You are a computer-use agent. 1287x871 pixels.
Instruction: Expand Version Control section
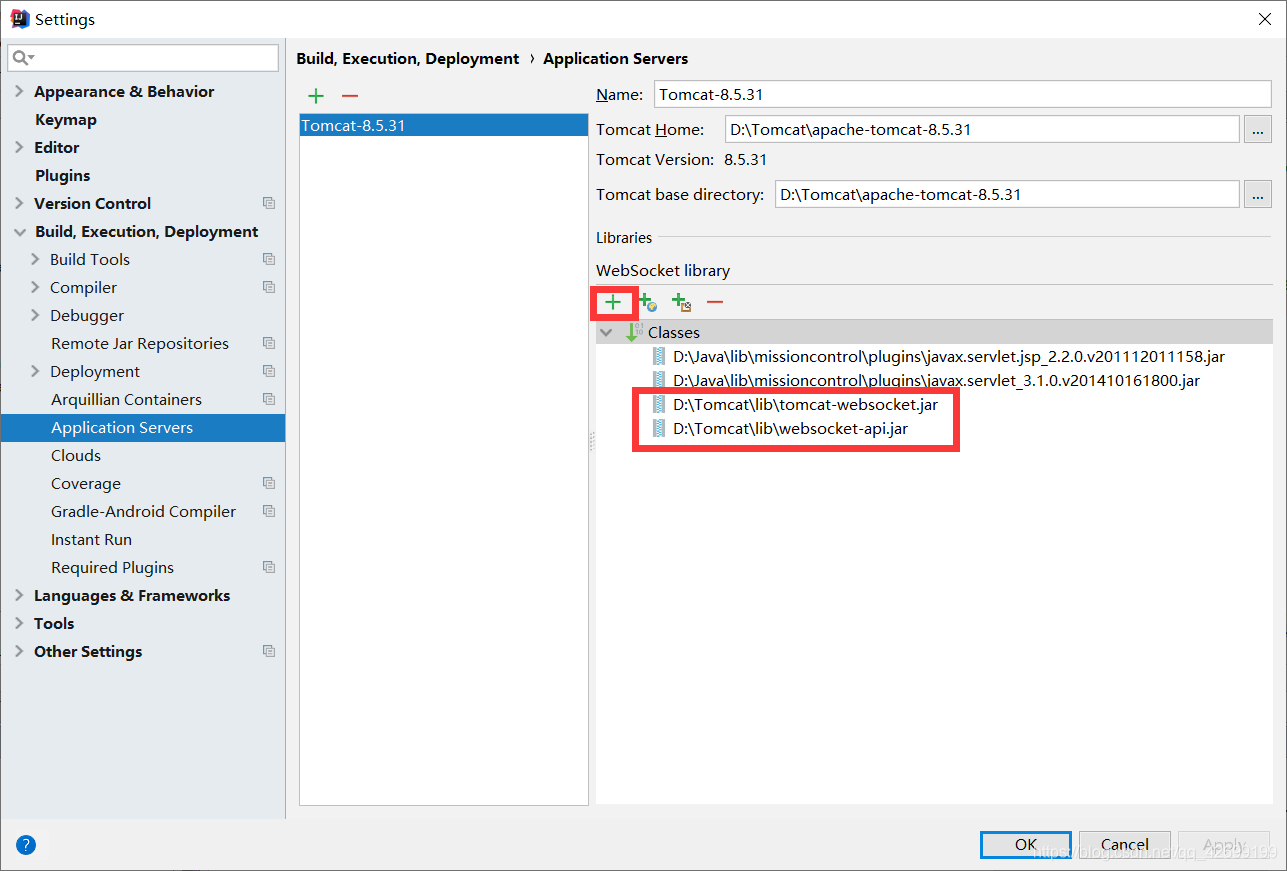pyautogui.click(x=19, y=203)
